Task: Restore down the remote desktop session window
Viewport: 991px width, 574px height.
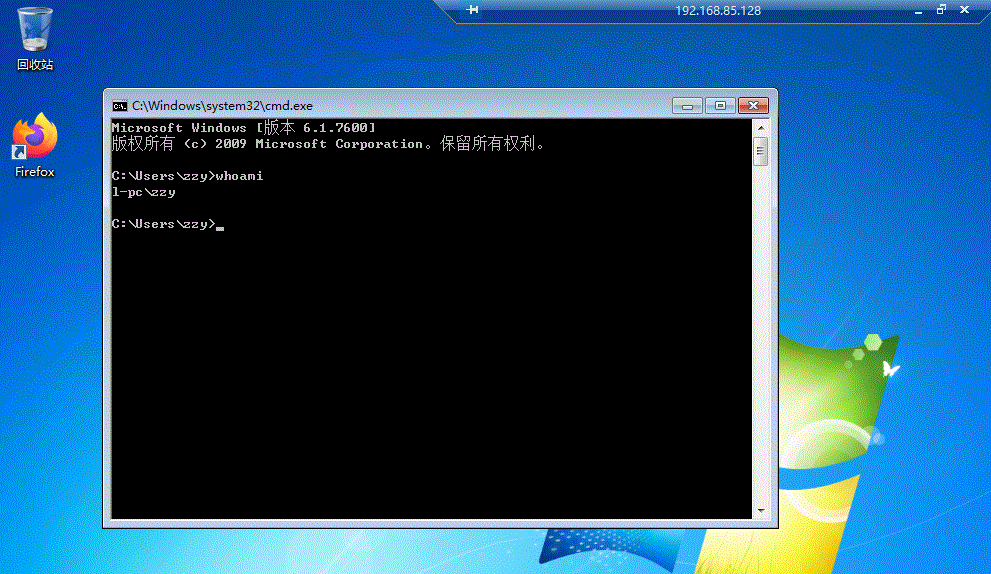Action: 941,9
